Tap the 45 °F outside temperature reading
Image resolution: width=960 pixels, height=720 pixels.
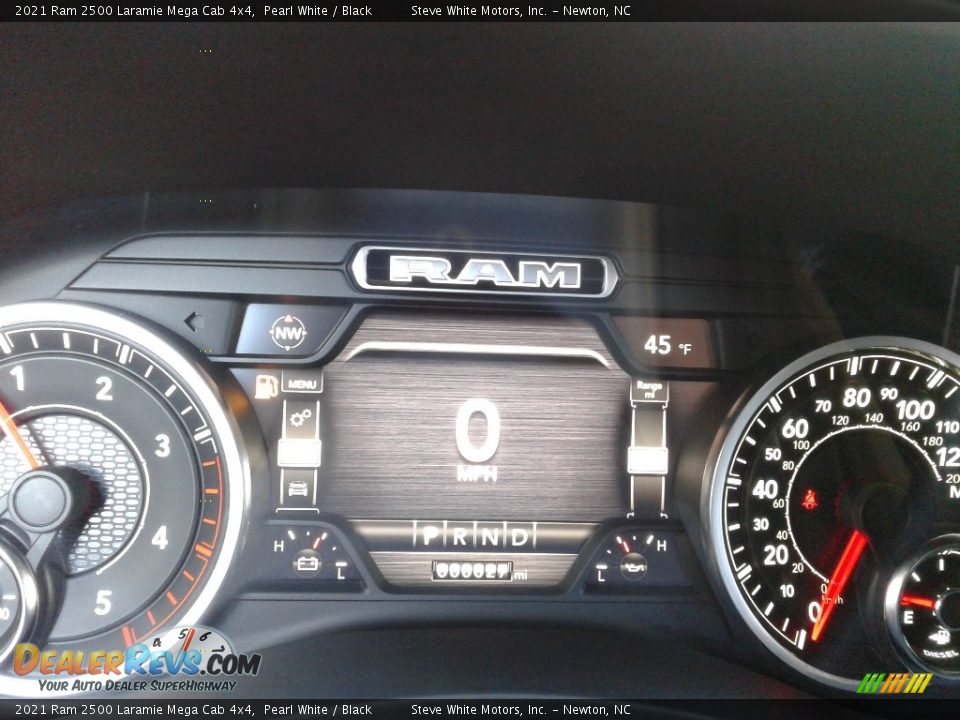pos(667,345)
